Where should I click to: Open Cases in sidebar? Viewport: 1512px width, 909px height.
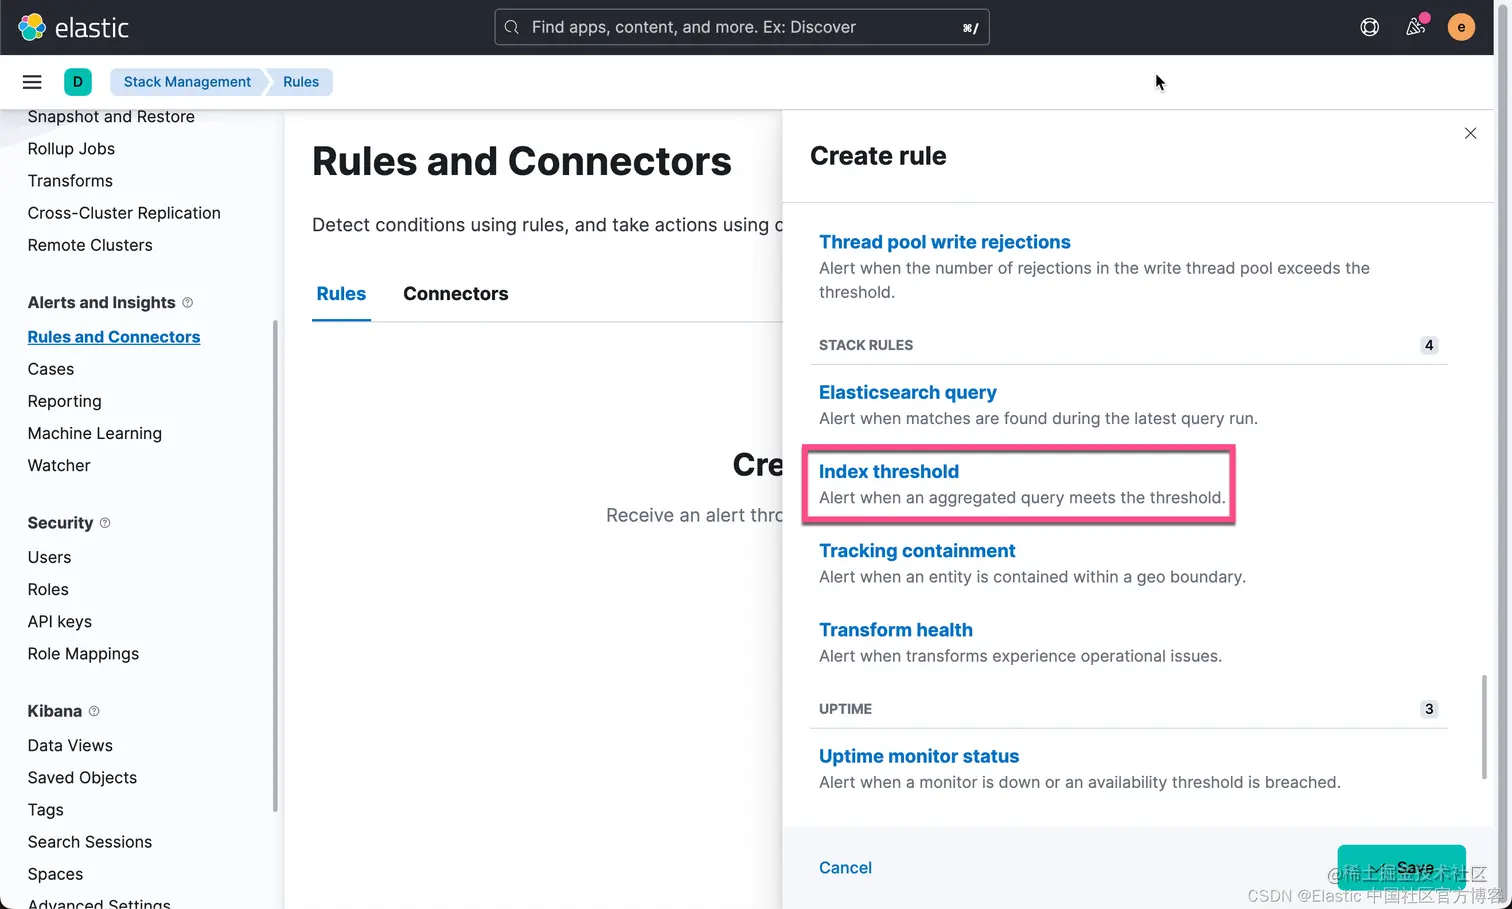(x=51, y=368)
